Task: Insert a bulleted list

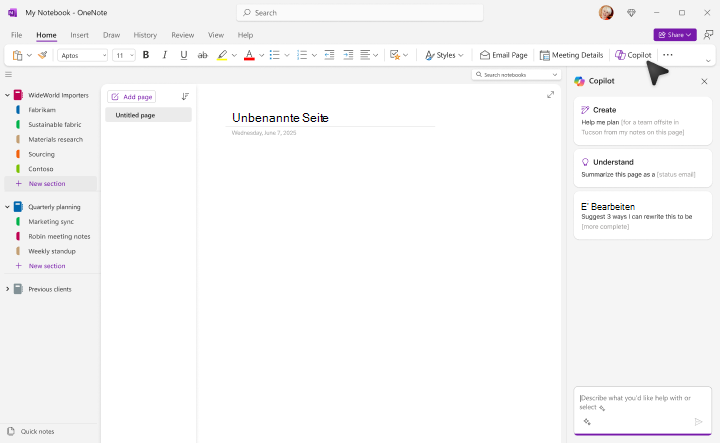Action: click(275, 55)
